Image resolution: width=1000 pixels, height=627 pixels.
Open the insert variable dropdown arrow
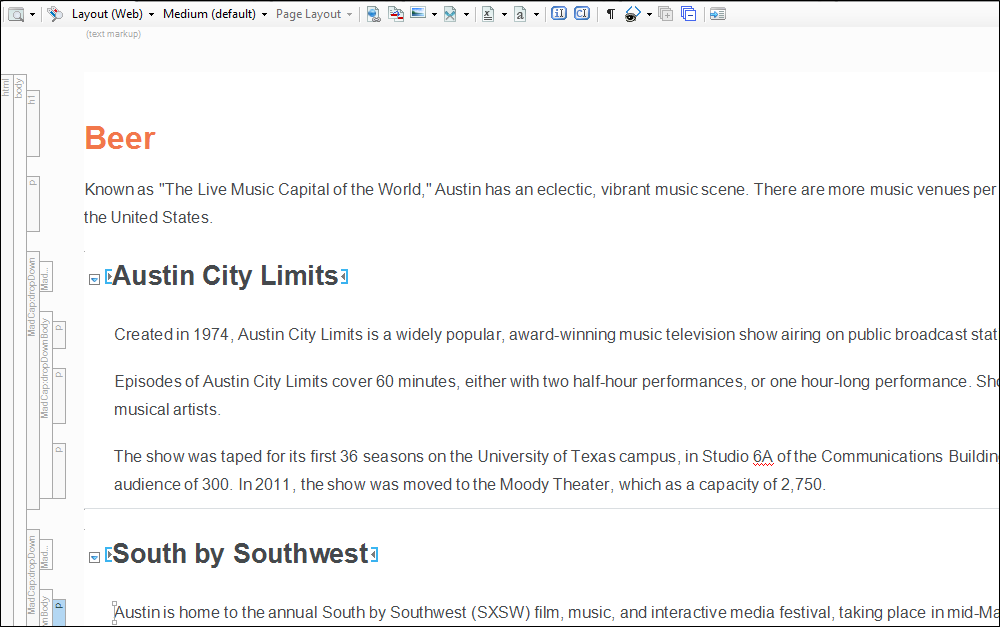(x=504, y=15)
